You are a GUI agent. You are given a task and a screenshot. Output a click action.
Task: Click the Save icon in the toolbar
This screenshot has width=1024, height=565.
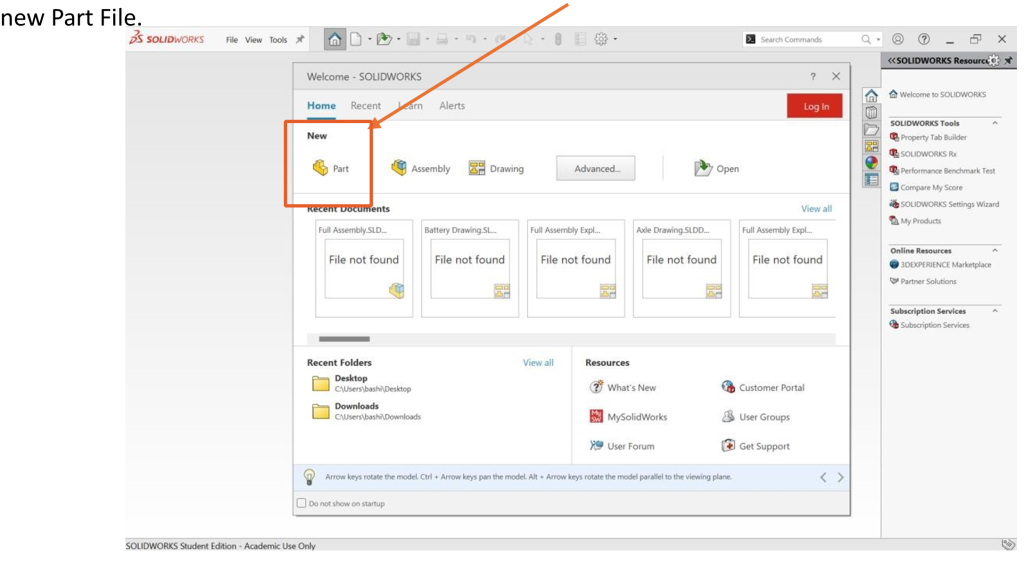tap(413, 39)
